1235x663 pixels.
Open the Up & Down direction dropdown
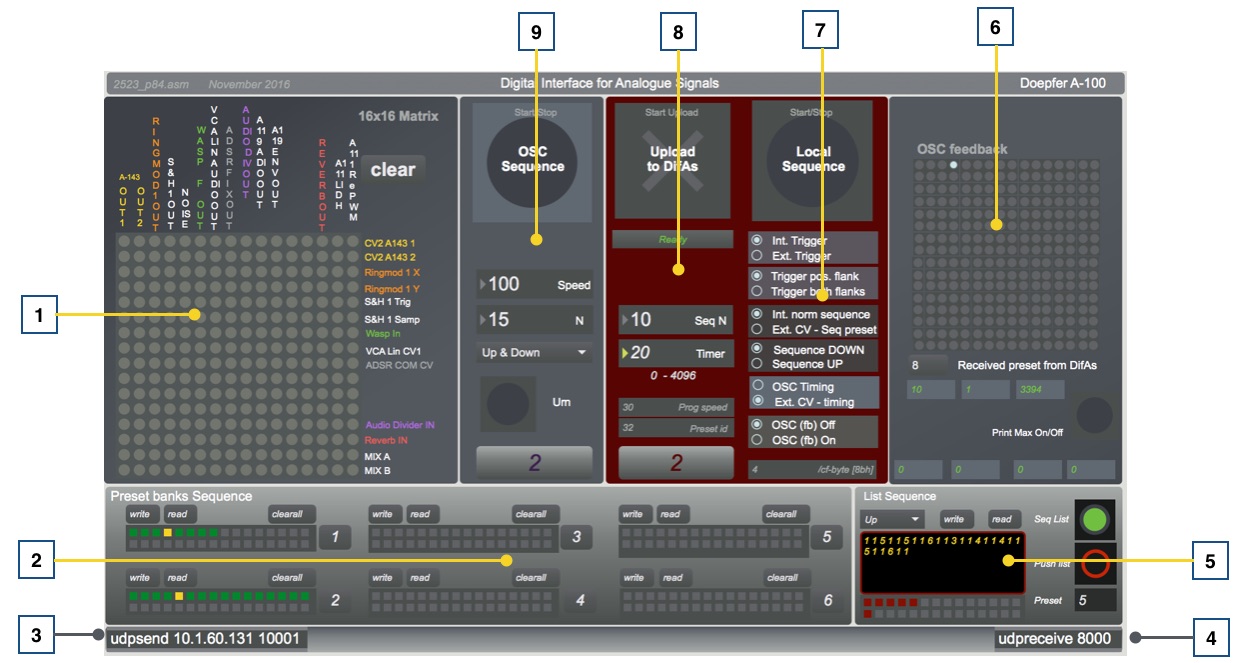coord(533,353)
